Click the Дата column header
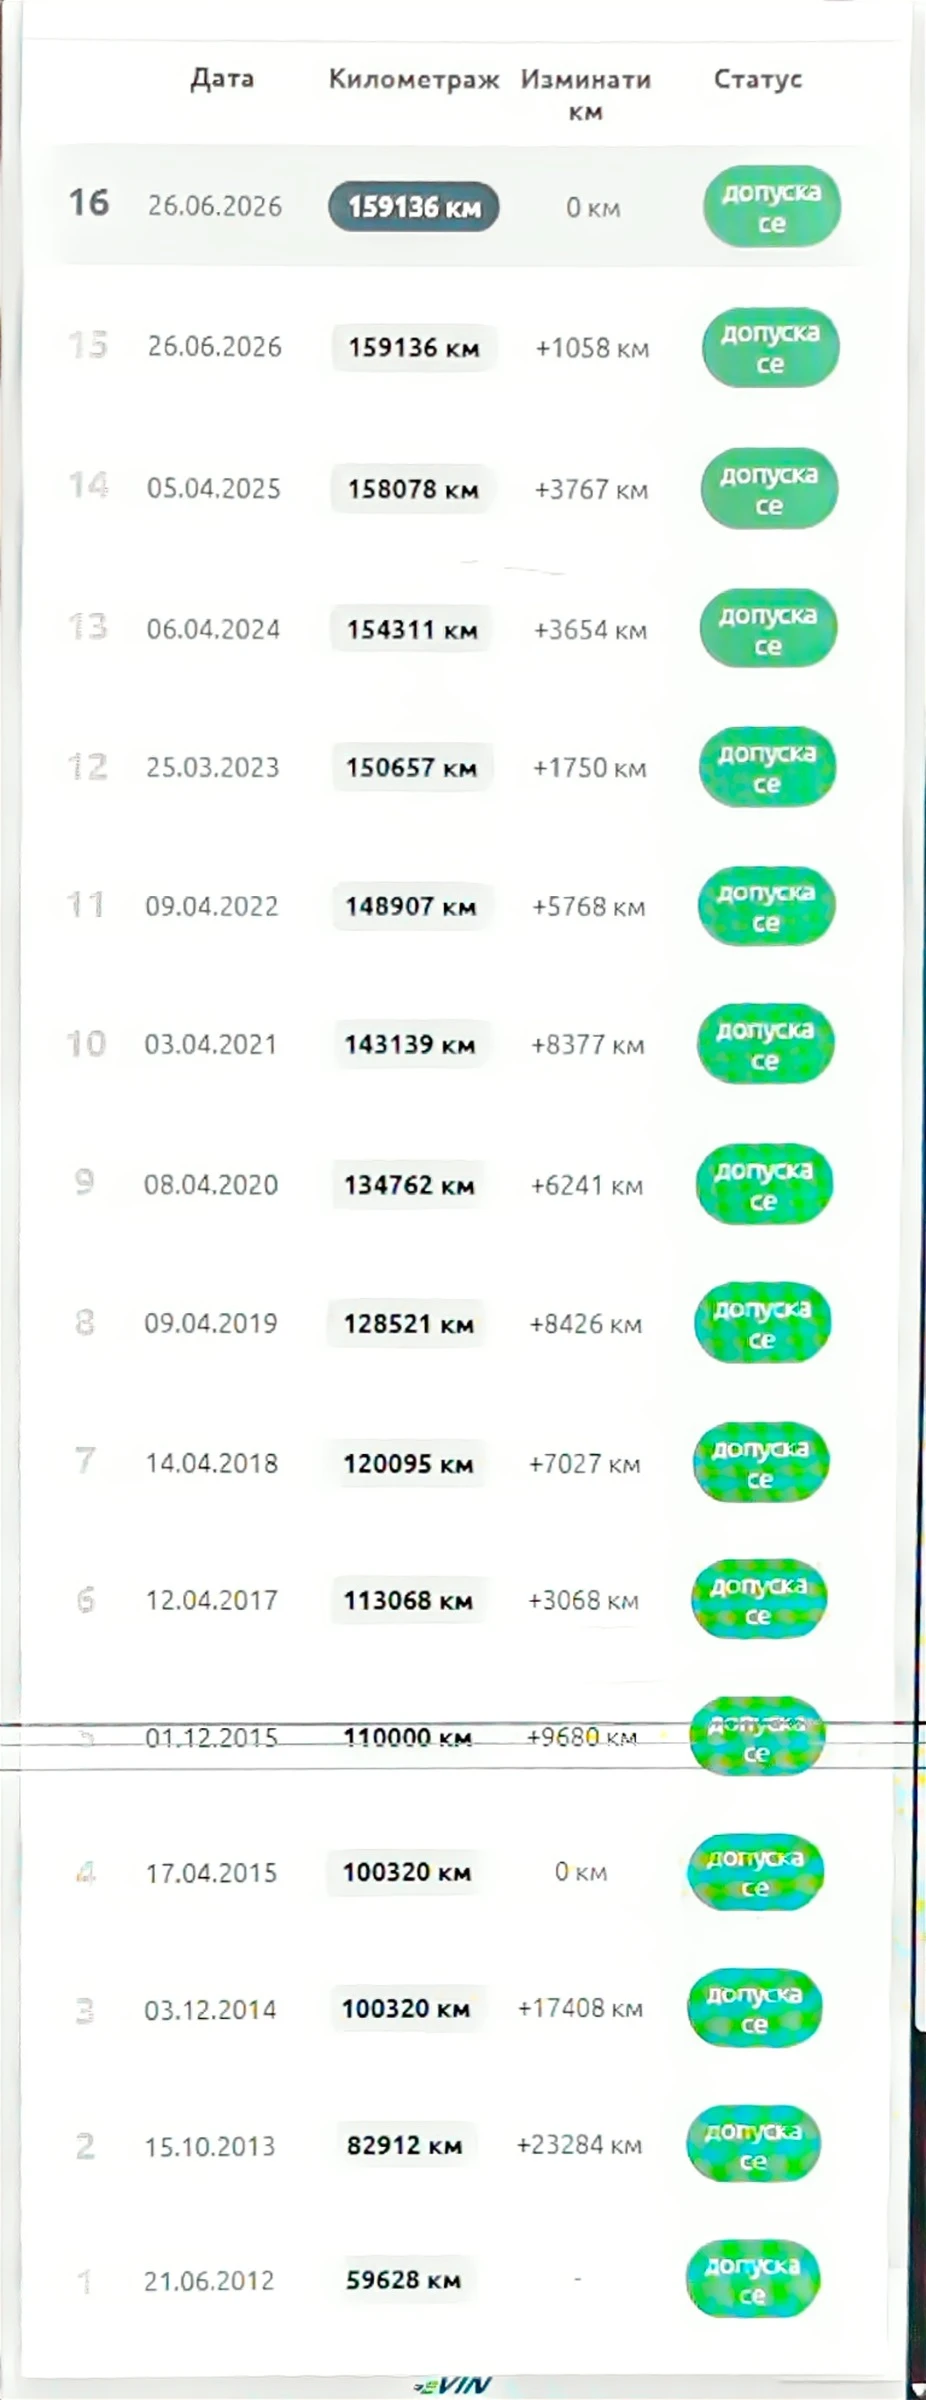This screenshot has width=926, height=2400. tap(222, 79)
